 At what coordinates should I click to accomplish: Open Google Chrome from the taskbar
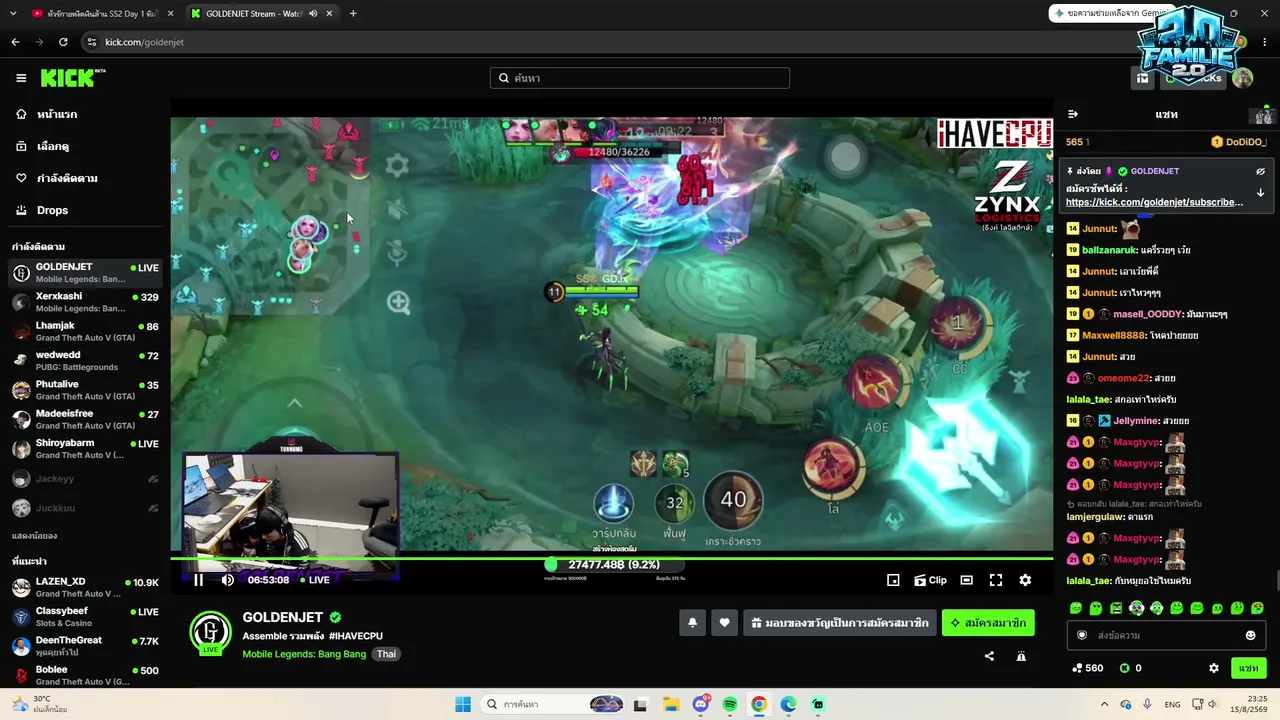pos(759,704)
